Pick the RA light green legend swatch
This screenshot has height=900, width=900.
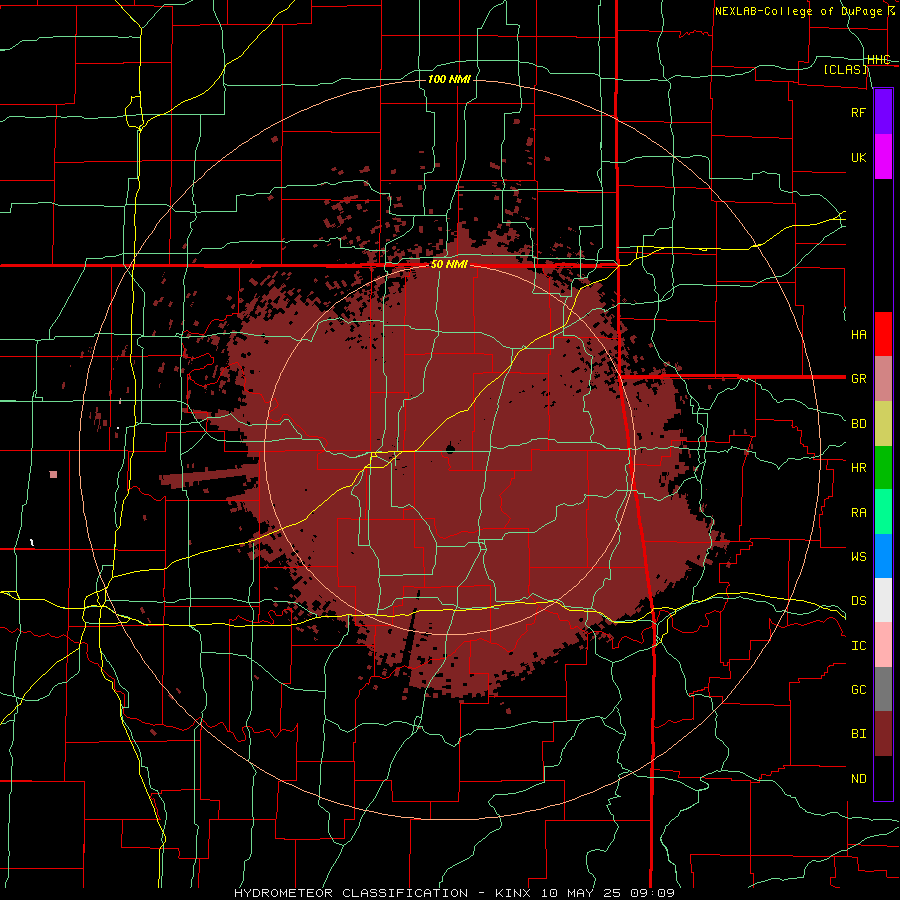tap(883, 512)
